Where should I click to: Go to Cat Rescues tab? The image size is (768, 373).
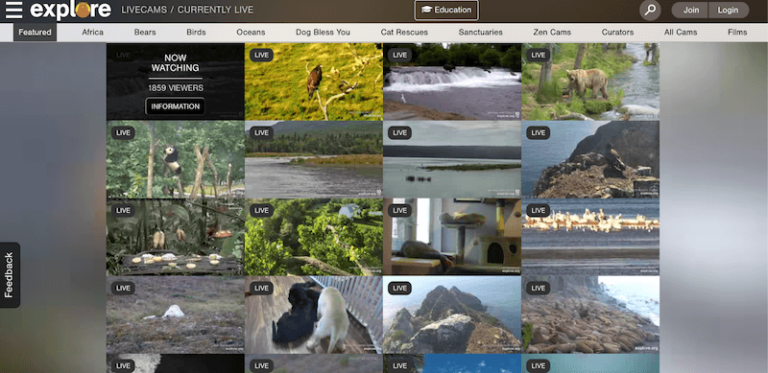404,32
